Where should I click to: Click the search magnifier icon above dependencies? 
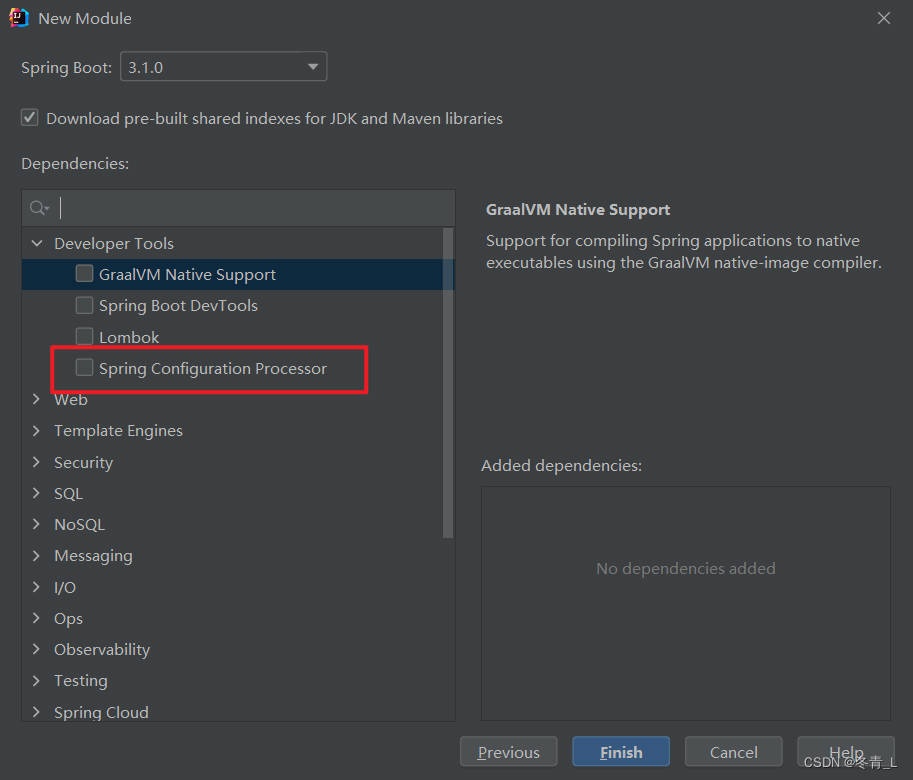(38, 207)
